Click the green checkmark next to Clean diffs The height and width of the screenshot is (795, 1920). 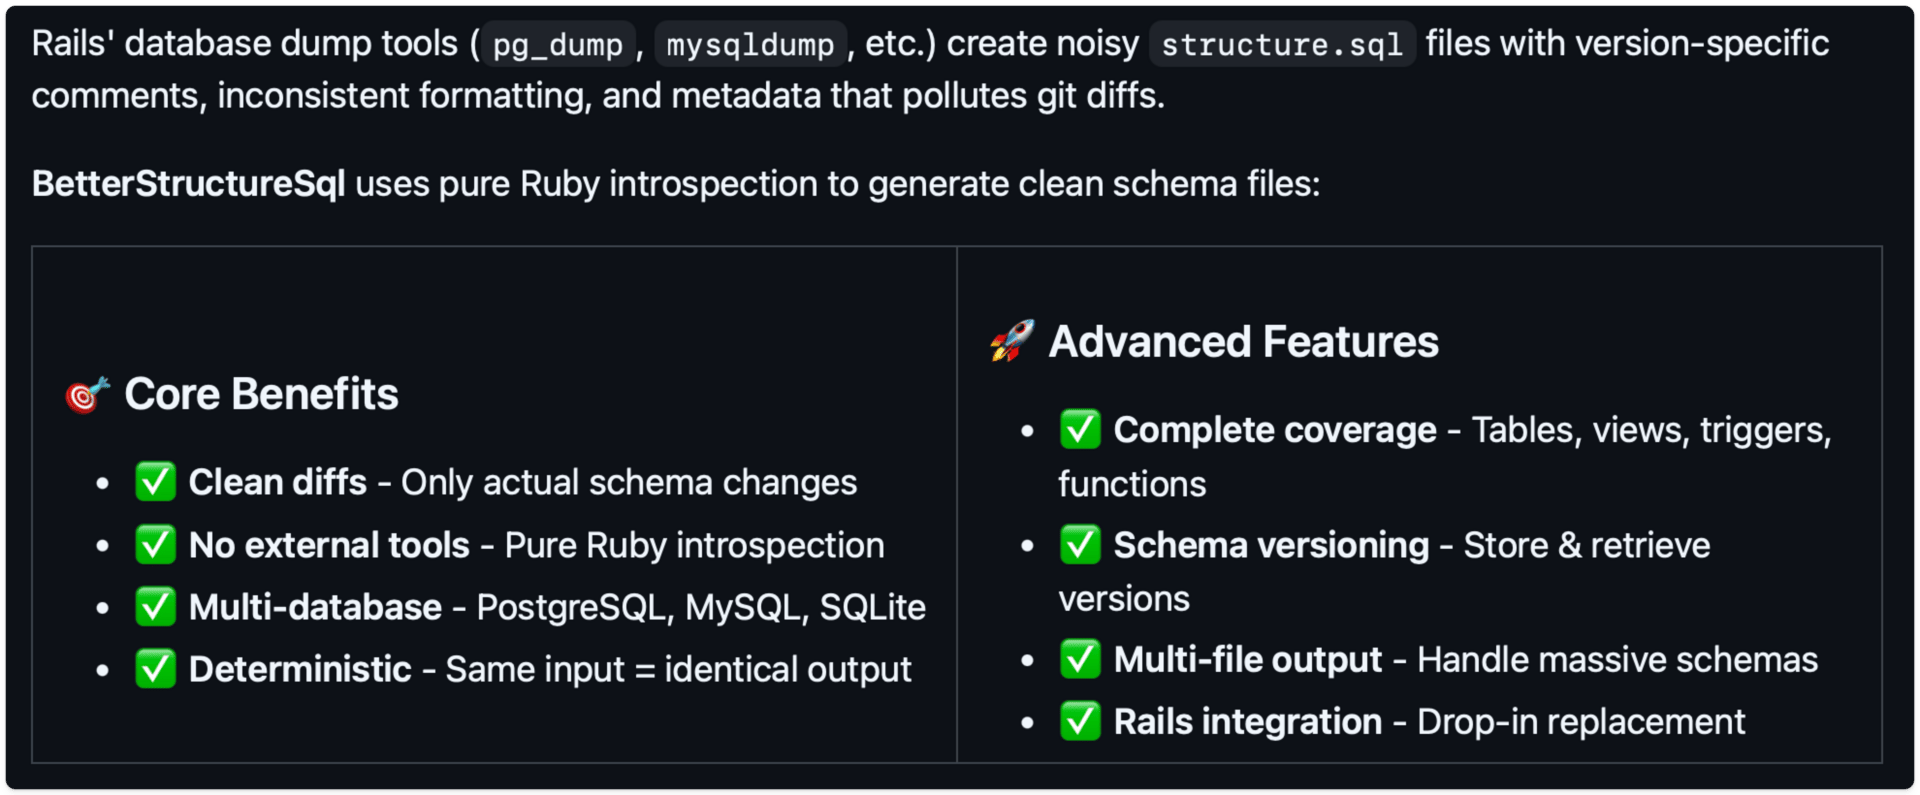click(156, 482)
